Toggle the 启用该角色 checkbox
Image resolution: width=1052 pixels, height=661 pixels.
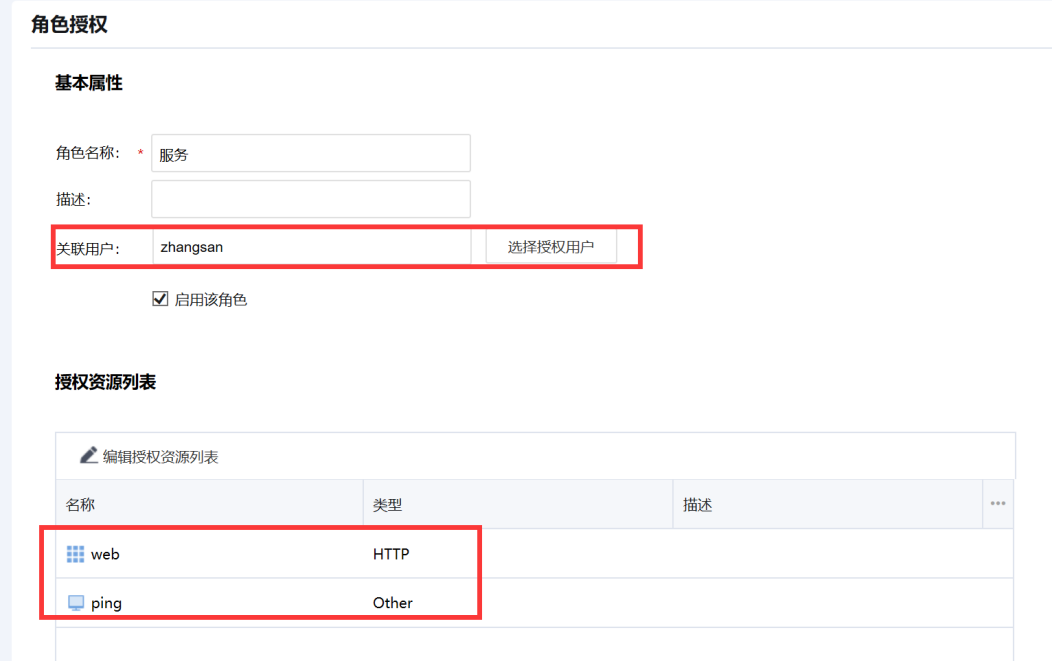click(x=160, y=299)
